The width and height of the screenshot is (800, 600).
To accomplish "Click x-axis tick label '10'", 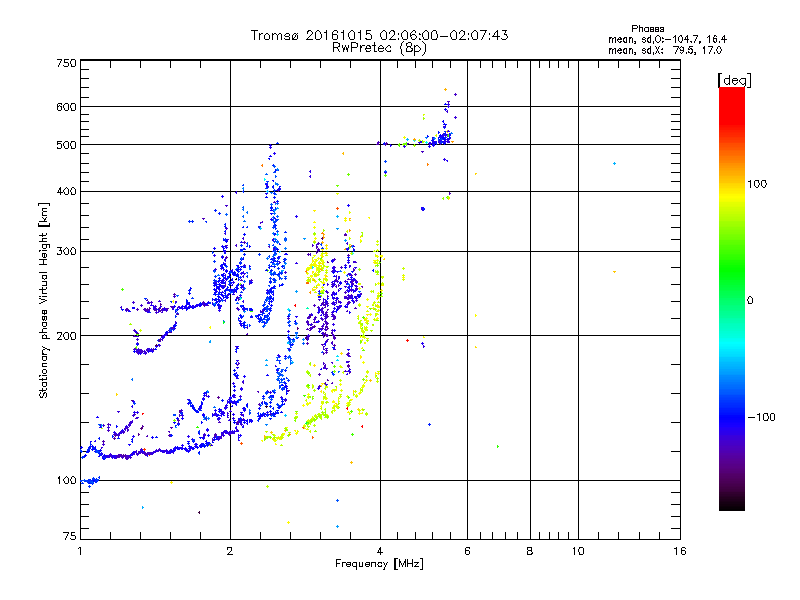I will coord(578,551).
